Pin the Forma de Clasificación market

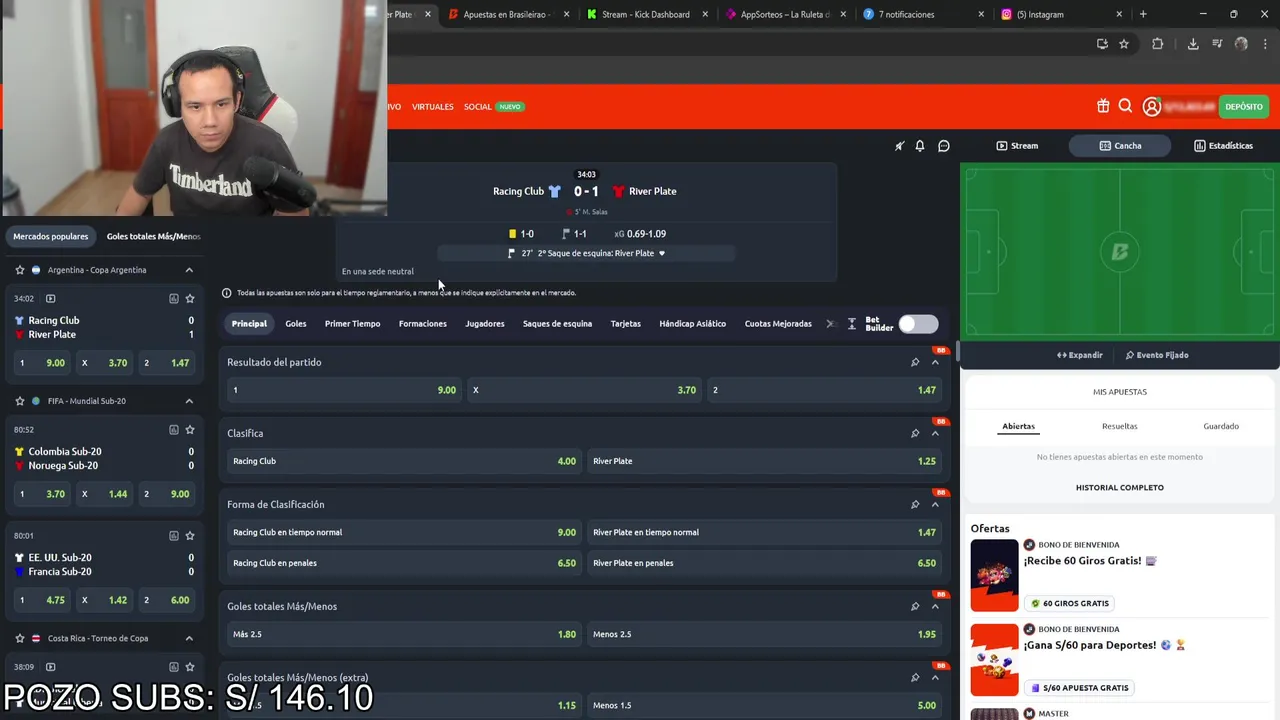pyautogui.click(x=915, y=504)
